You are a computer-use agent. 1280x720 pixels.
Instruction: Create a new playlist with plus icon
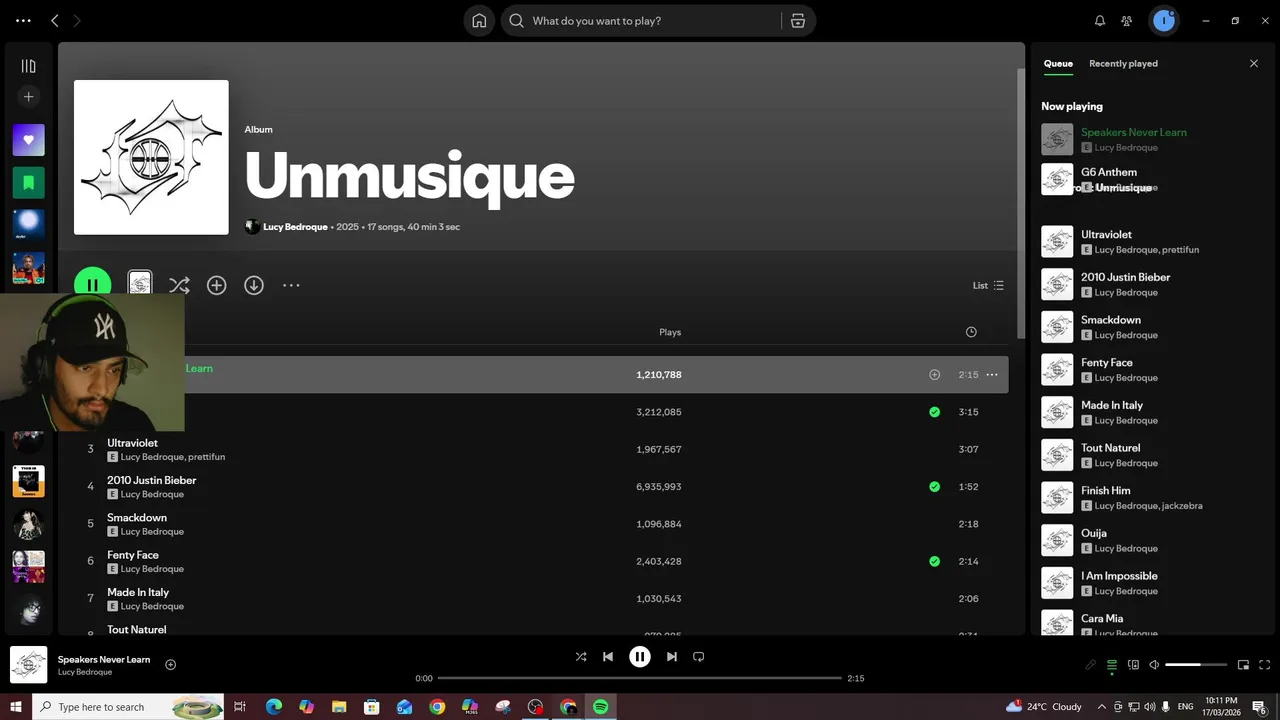[x=28, y=97]
